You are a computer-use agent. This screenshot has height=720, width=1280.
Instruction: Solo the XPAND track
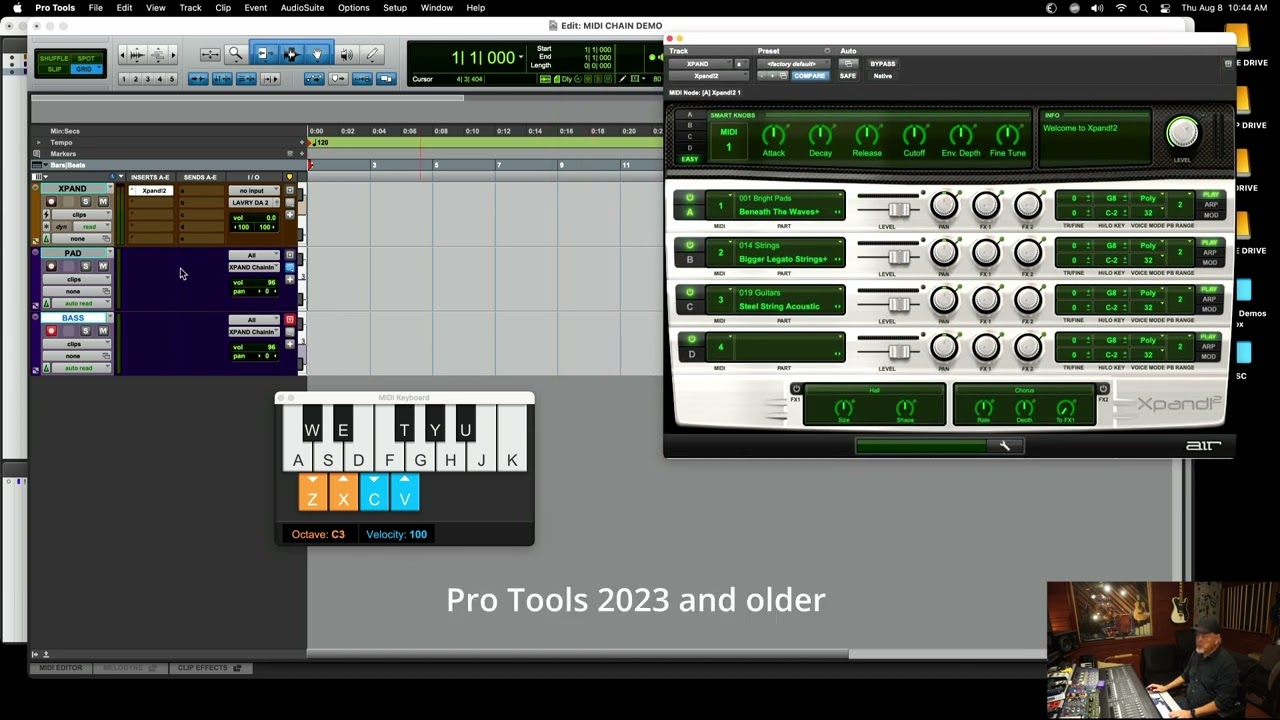pos(85,202)
